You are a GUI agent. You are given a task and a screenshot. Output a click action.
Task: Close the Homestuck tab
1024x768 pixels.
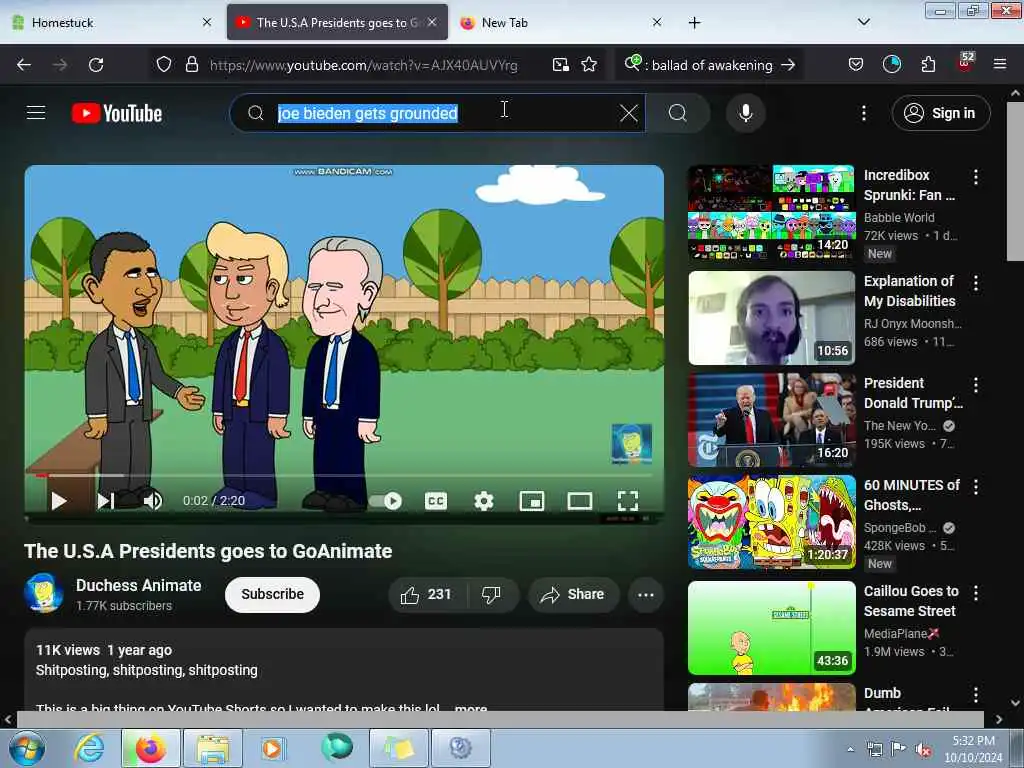[206, 22]
